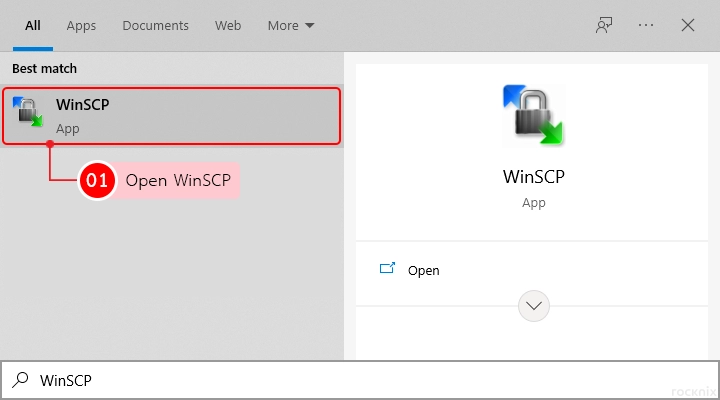Screen dimensions: 720x400
Task: Switch to the Web search tab
Action: (x=228, y=26)
